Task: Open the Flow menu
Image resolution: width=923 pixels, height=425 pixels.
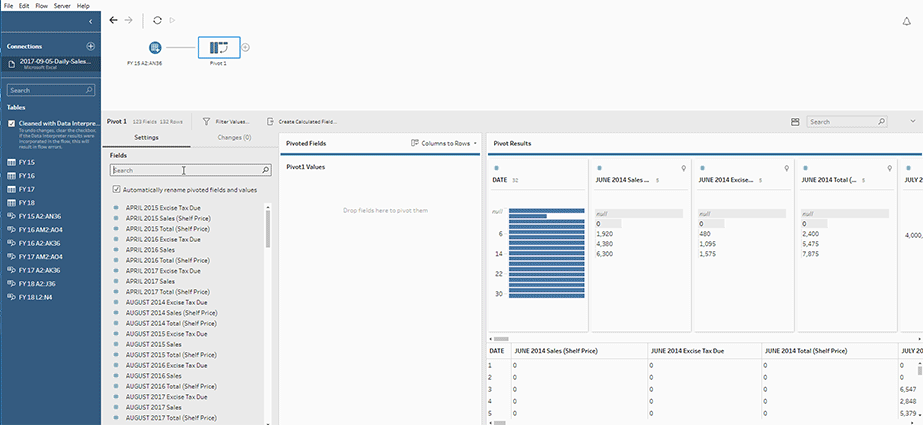Action: pos(41,6)
